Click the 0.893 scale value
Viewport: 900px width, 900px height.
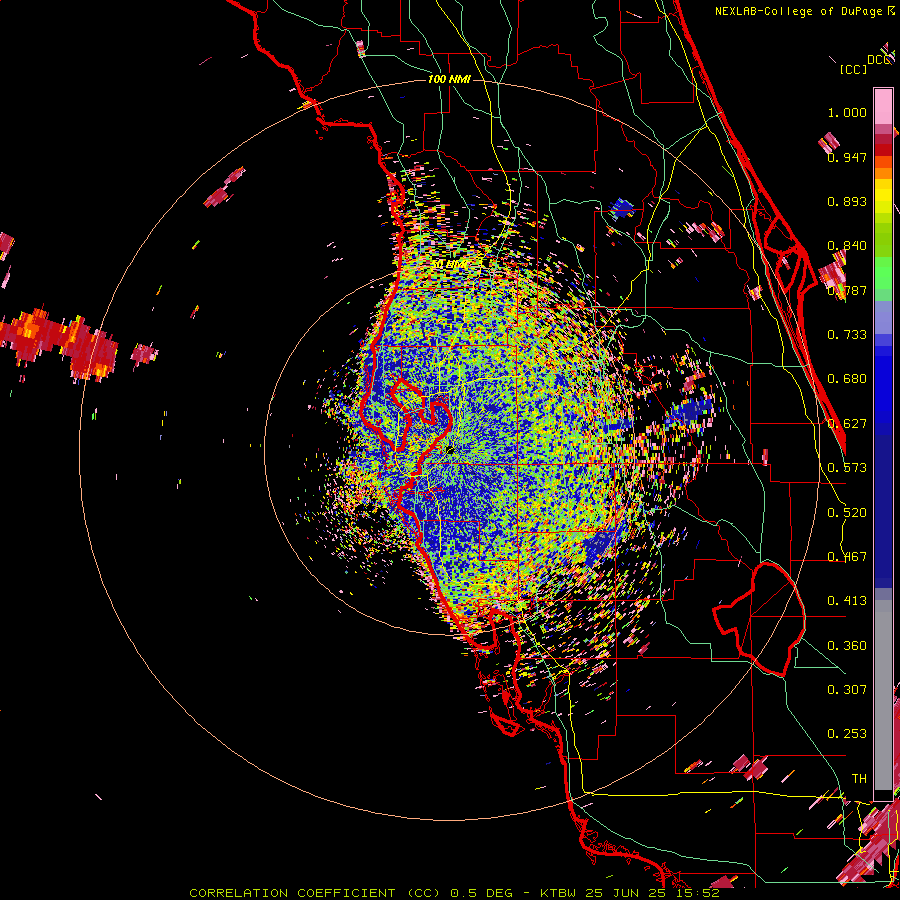[x=847, y=201]
